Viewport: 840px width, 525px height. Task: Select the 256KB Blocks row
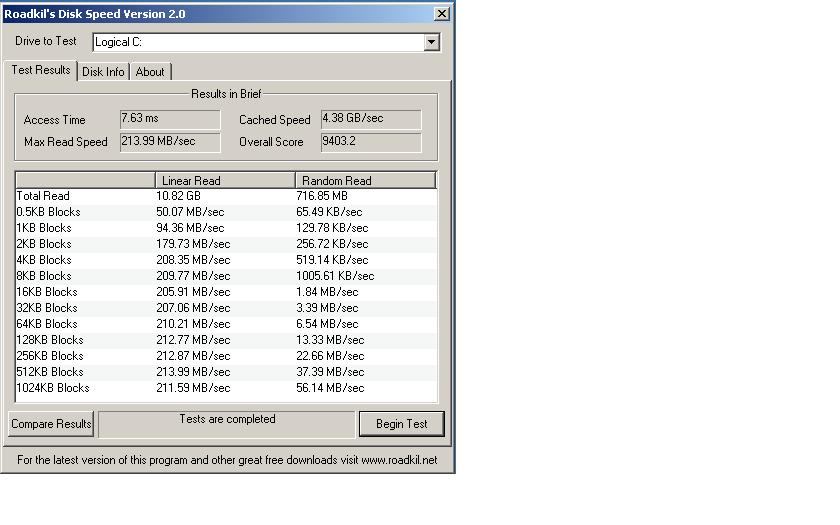pyautogui.click(x=226, y=356)
